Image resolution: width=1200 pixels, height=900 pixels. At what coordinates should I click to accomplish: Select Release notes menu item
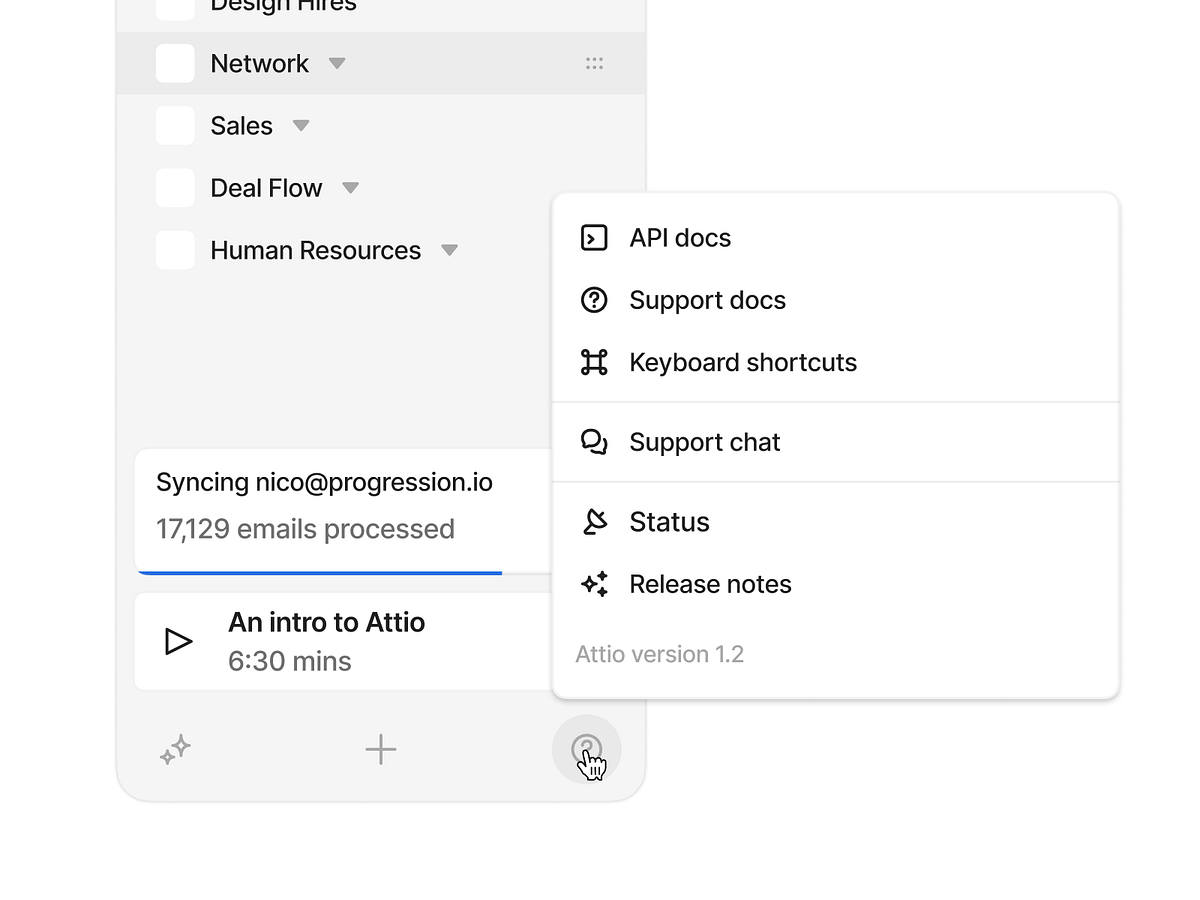(x=710, y=584)
